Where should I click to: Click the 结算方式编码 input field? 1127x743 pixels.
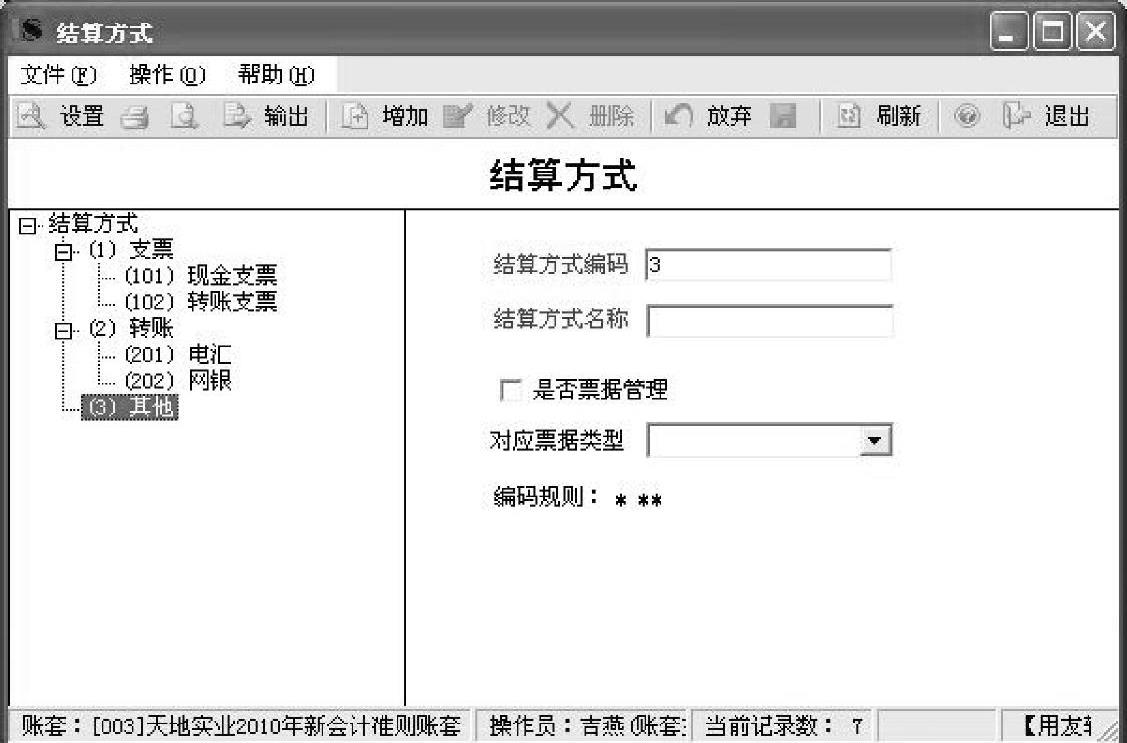click(x=768, y=265)
